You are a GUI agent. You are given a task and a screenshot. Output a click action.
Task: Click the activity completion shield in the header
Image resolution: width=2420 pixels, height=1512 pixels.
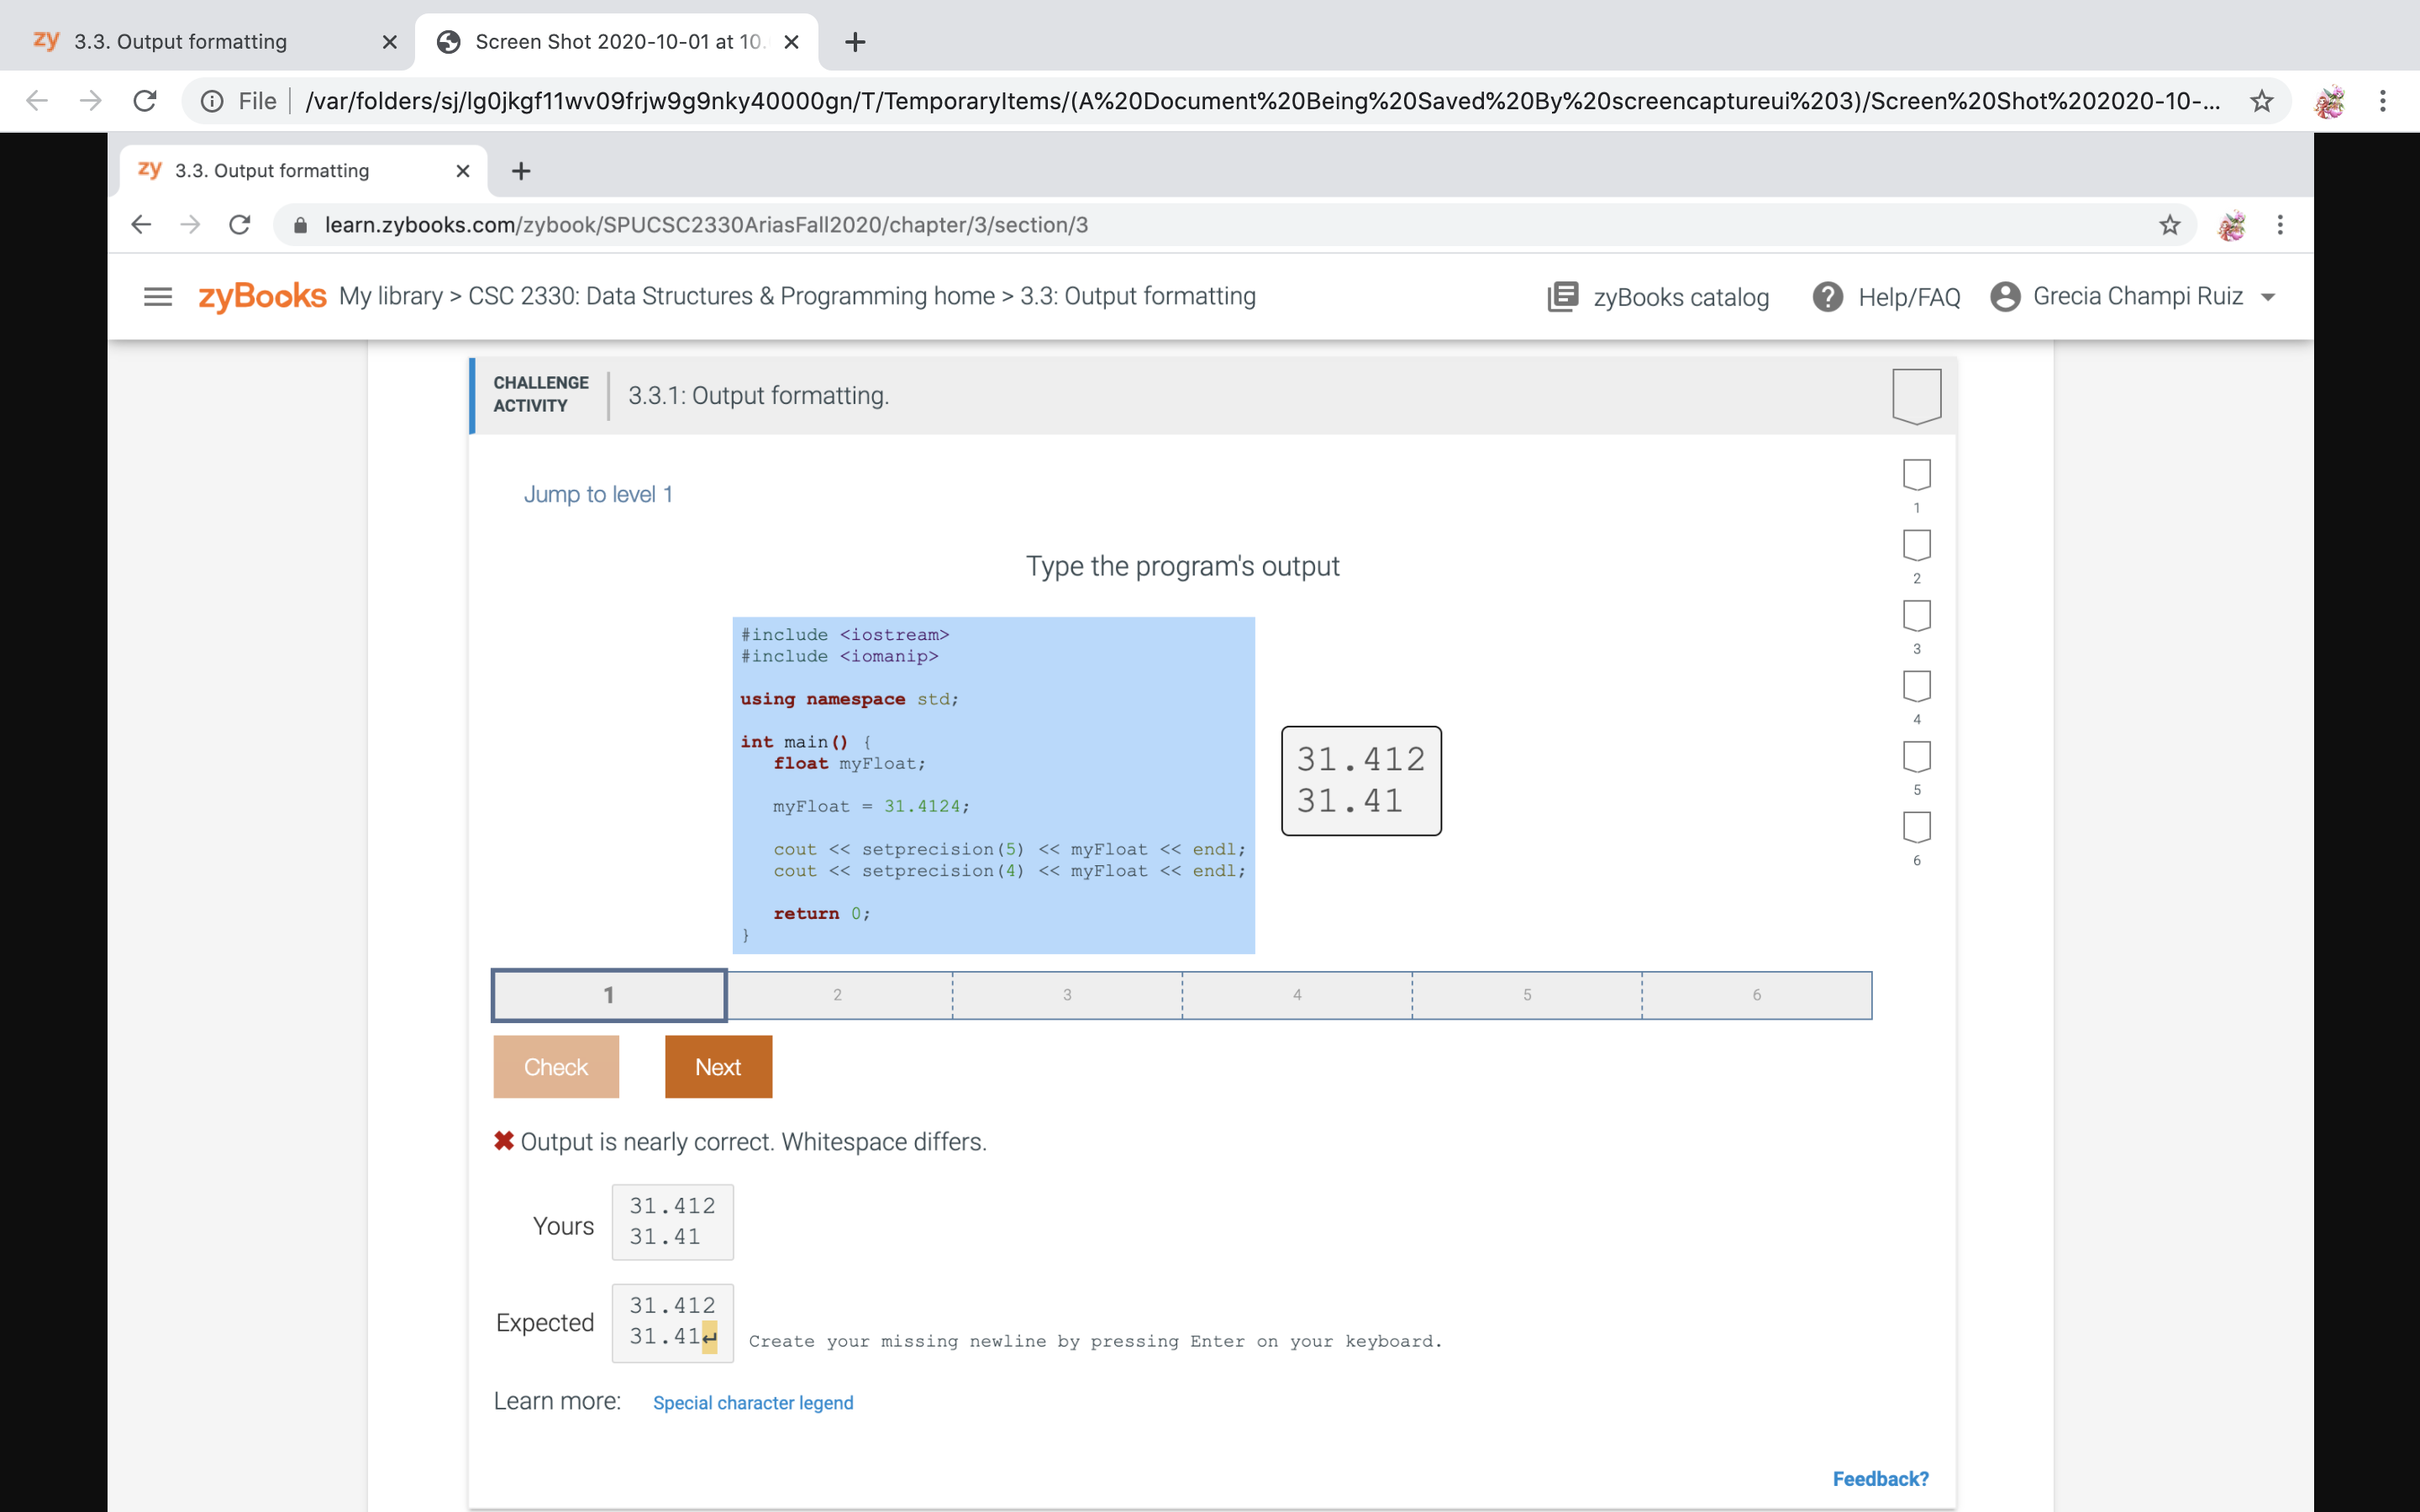click(x=1916, y=396)
